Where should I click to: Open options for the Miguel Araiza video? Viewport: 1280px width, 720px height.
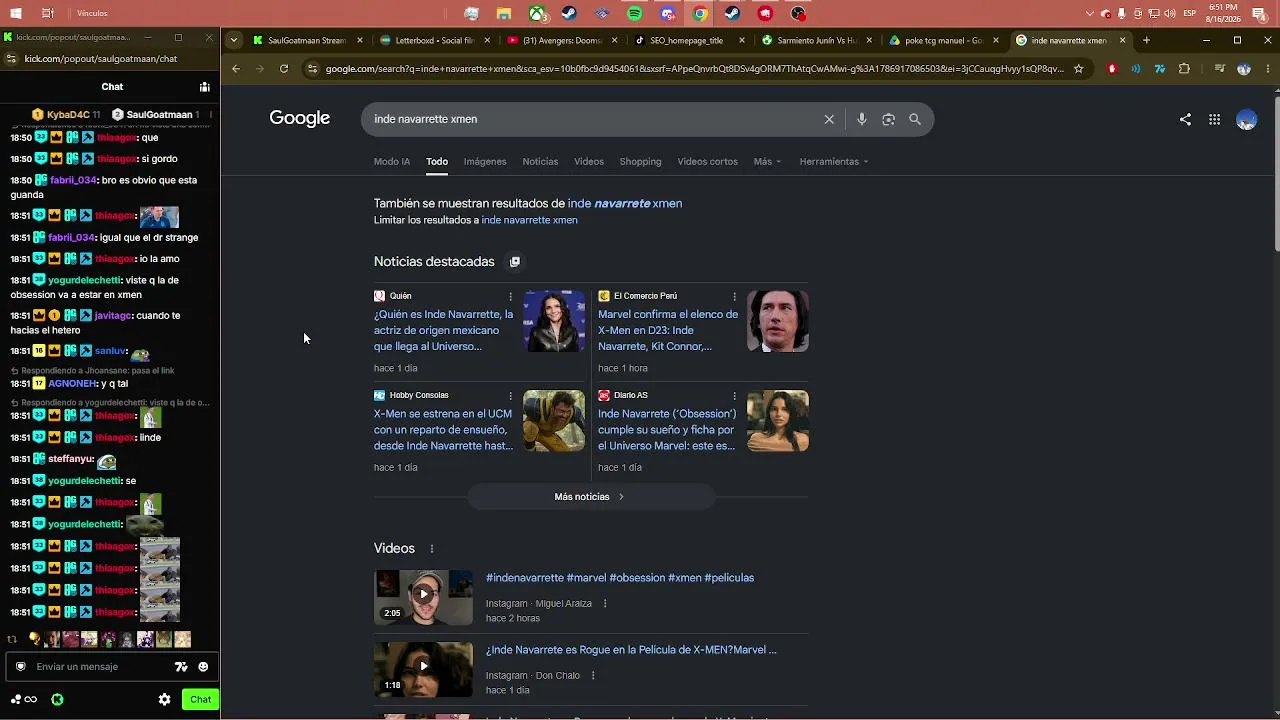(605, 604)
